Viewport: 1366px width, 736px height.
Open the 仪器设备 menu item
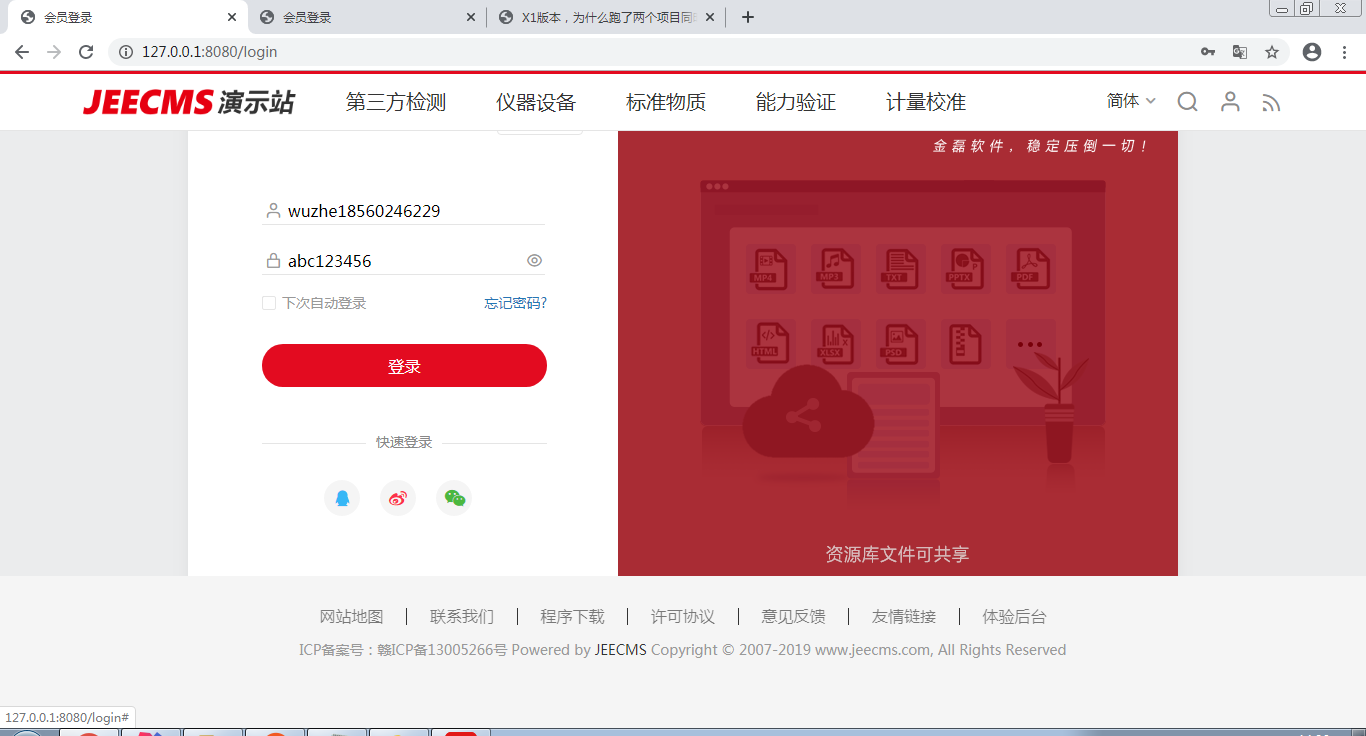pyautogui.click(x=536, y=102)
